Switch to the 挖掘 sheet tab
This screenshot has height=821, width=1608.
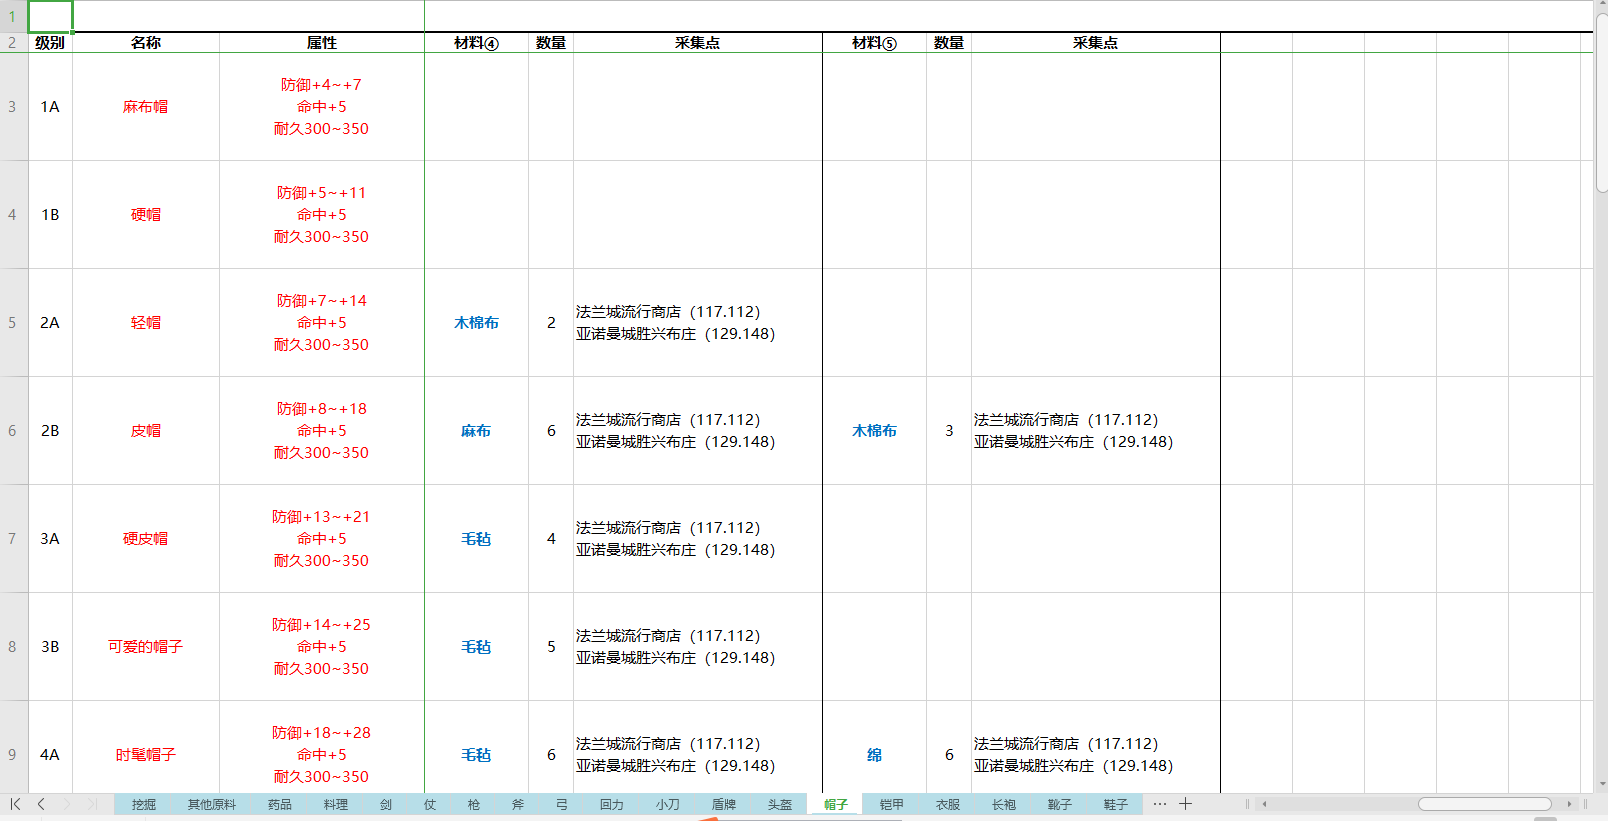[x=144, y=804]
